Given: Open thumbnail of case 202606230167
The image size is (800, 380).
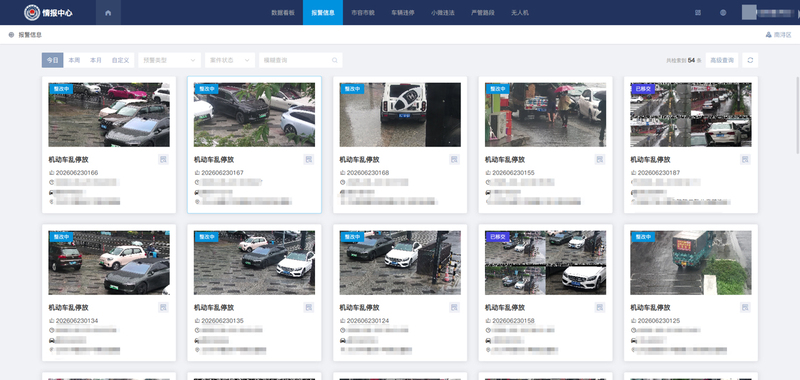Looking at the screenshot, I should coord(255,115).
